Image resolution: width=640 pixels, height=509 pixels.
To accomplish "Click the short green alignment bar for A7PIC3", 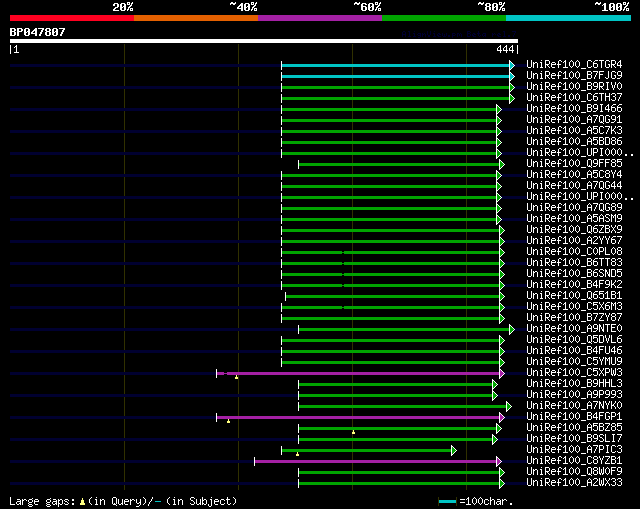I will point(367,451).
